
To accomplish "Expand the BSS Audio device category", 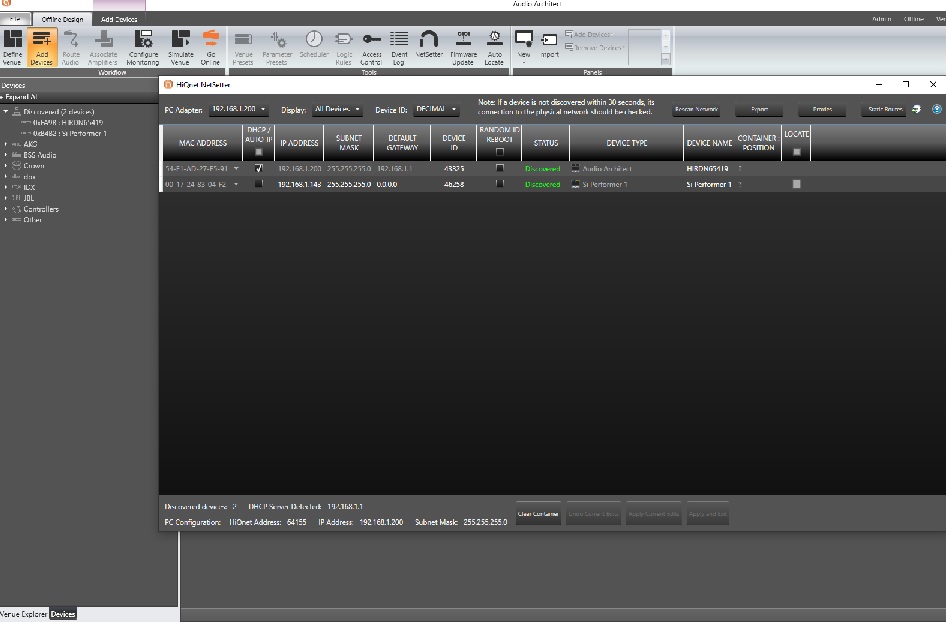I will [6, 155].
